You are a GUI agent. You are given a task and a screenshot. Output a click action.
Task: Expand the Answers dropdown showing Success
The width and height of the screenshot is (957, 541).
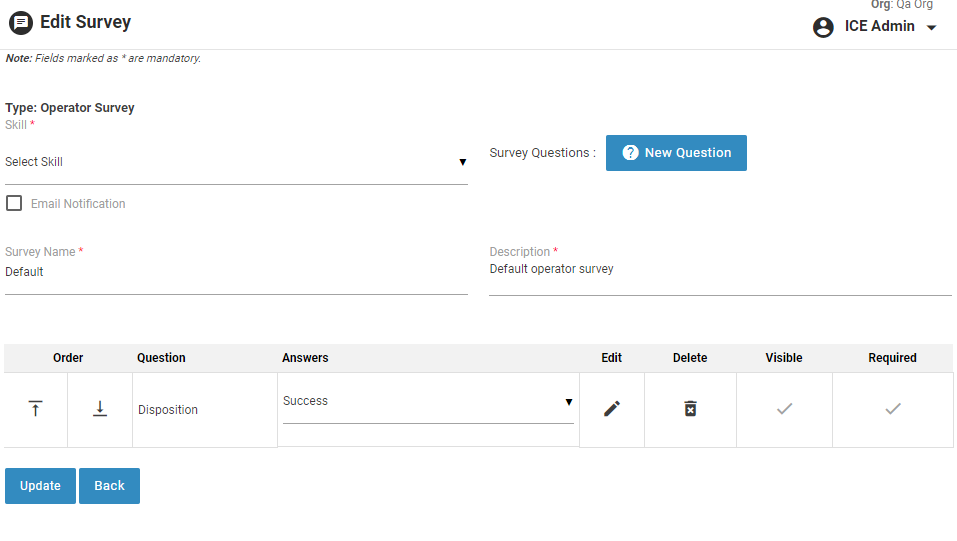tap(428, 402)
